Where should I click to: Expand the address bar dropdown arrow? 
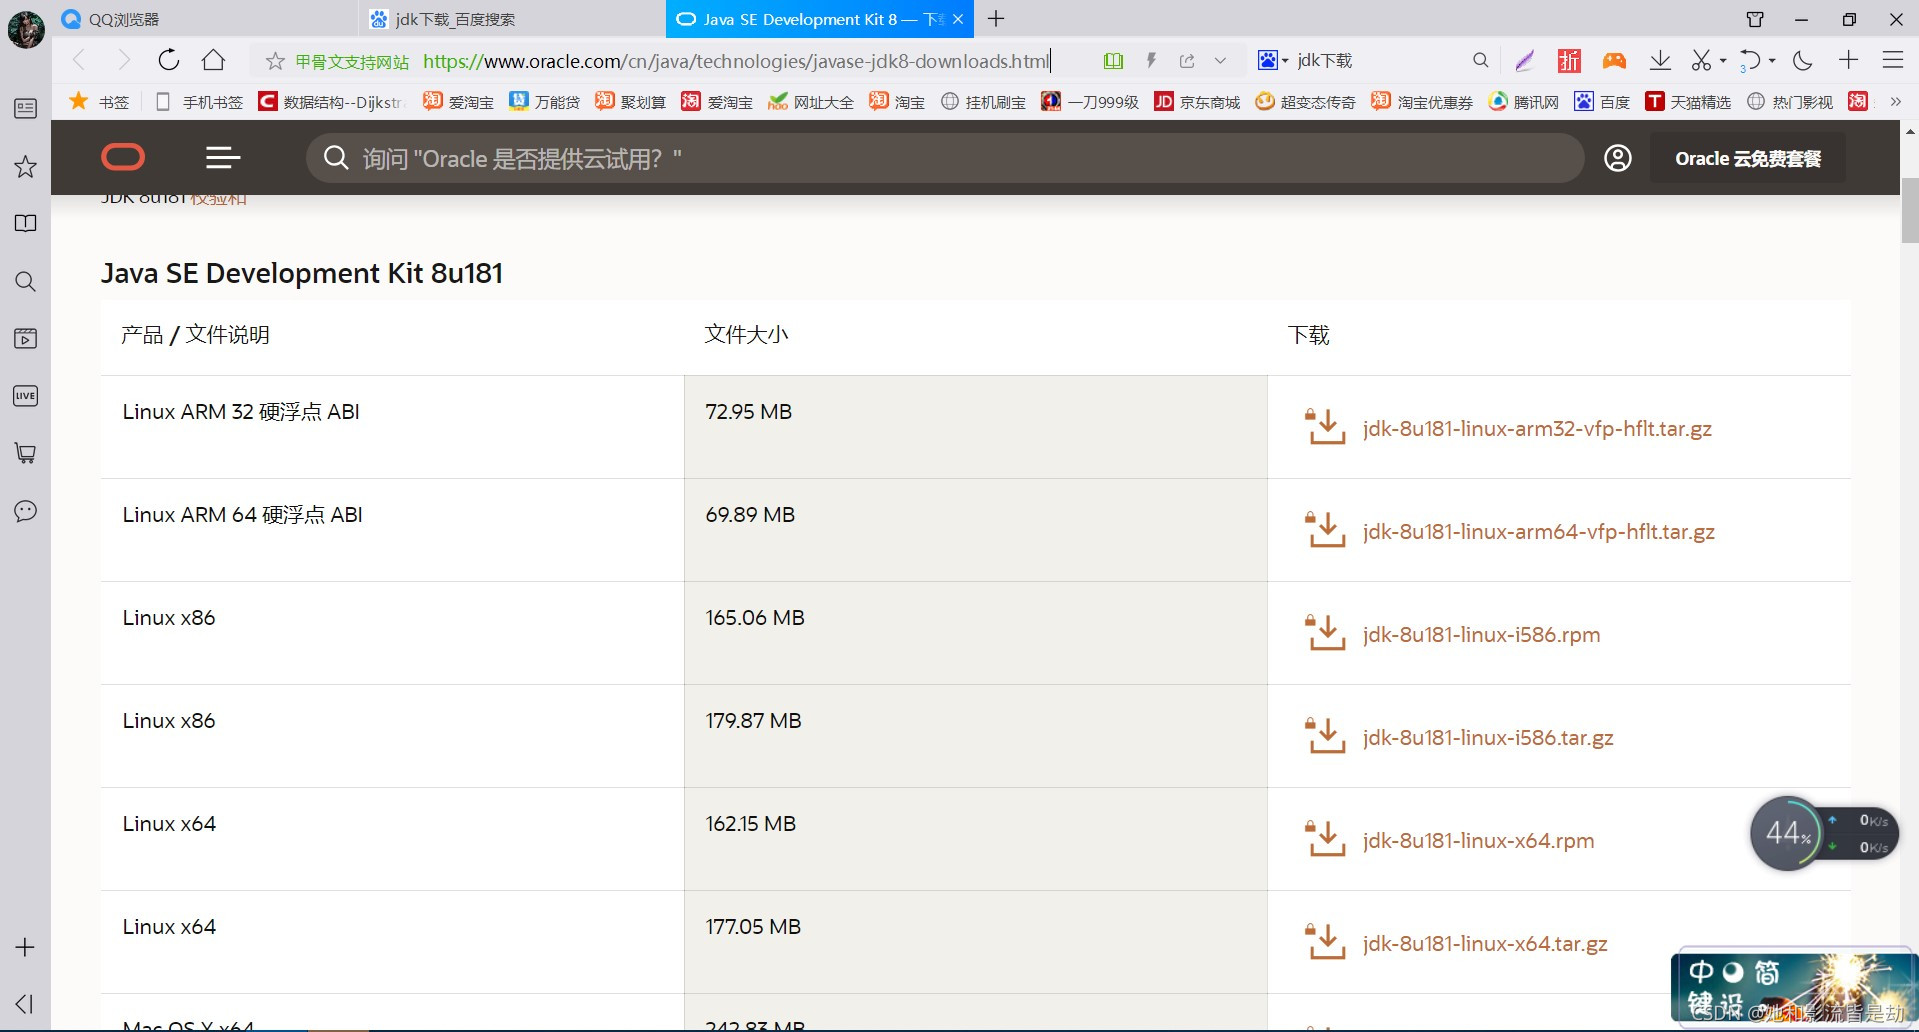click(x=1220, y=61)
